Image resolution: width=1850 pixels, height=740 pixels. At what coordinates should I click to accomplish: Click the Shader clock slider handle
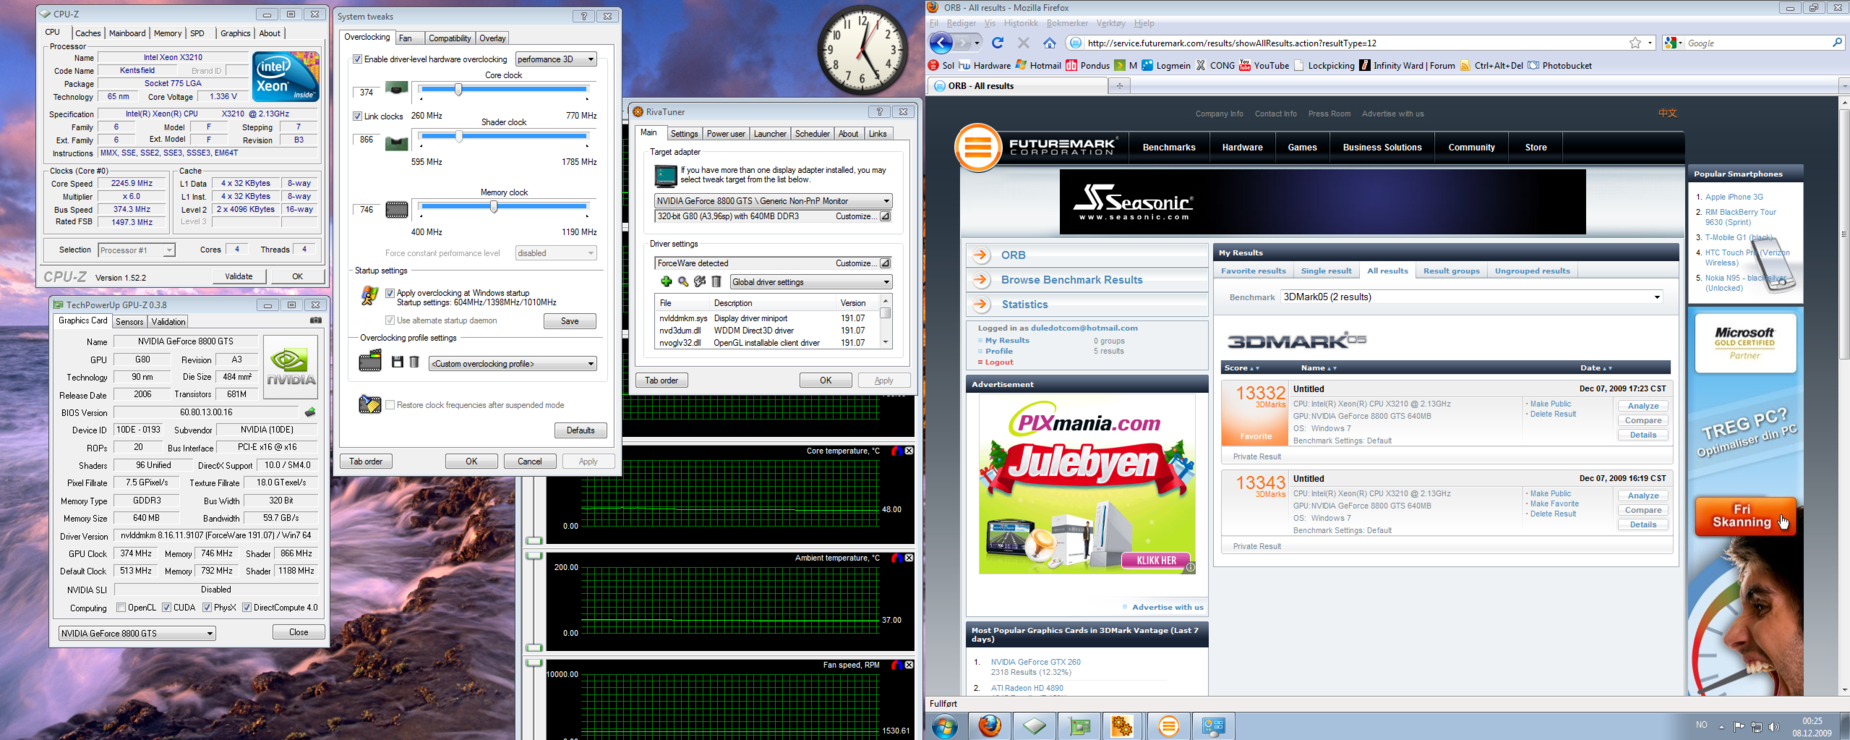point(458,136)
